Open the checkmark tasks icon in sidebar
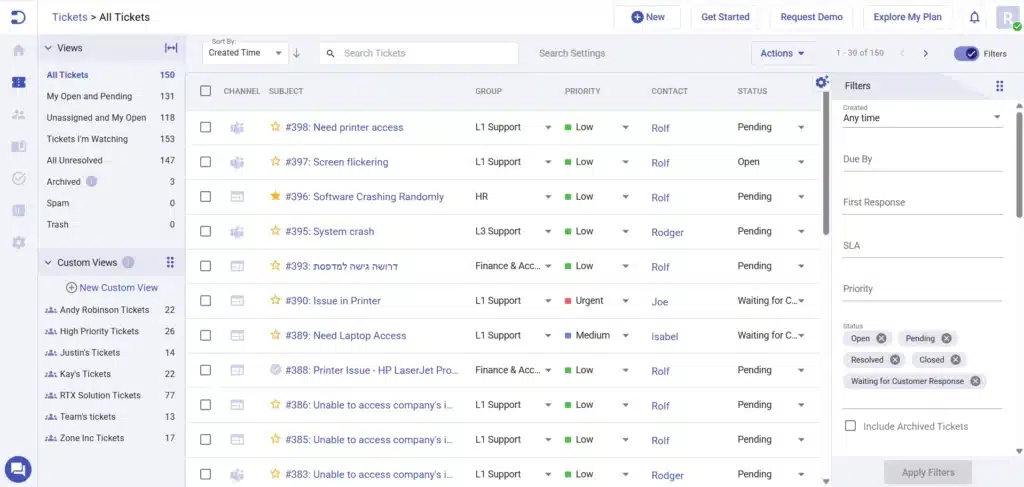The width and height of the screenshot is (1024, 487). [19, 178]
